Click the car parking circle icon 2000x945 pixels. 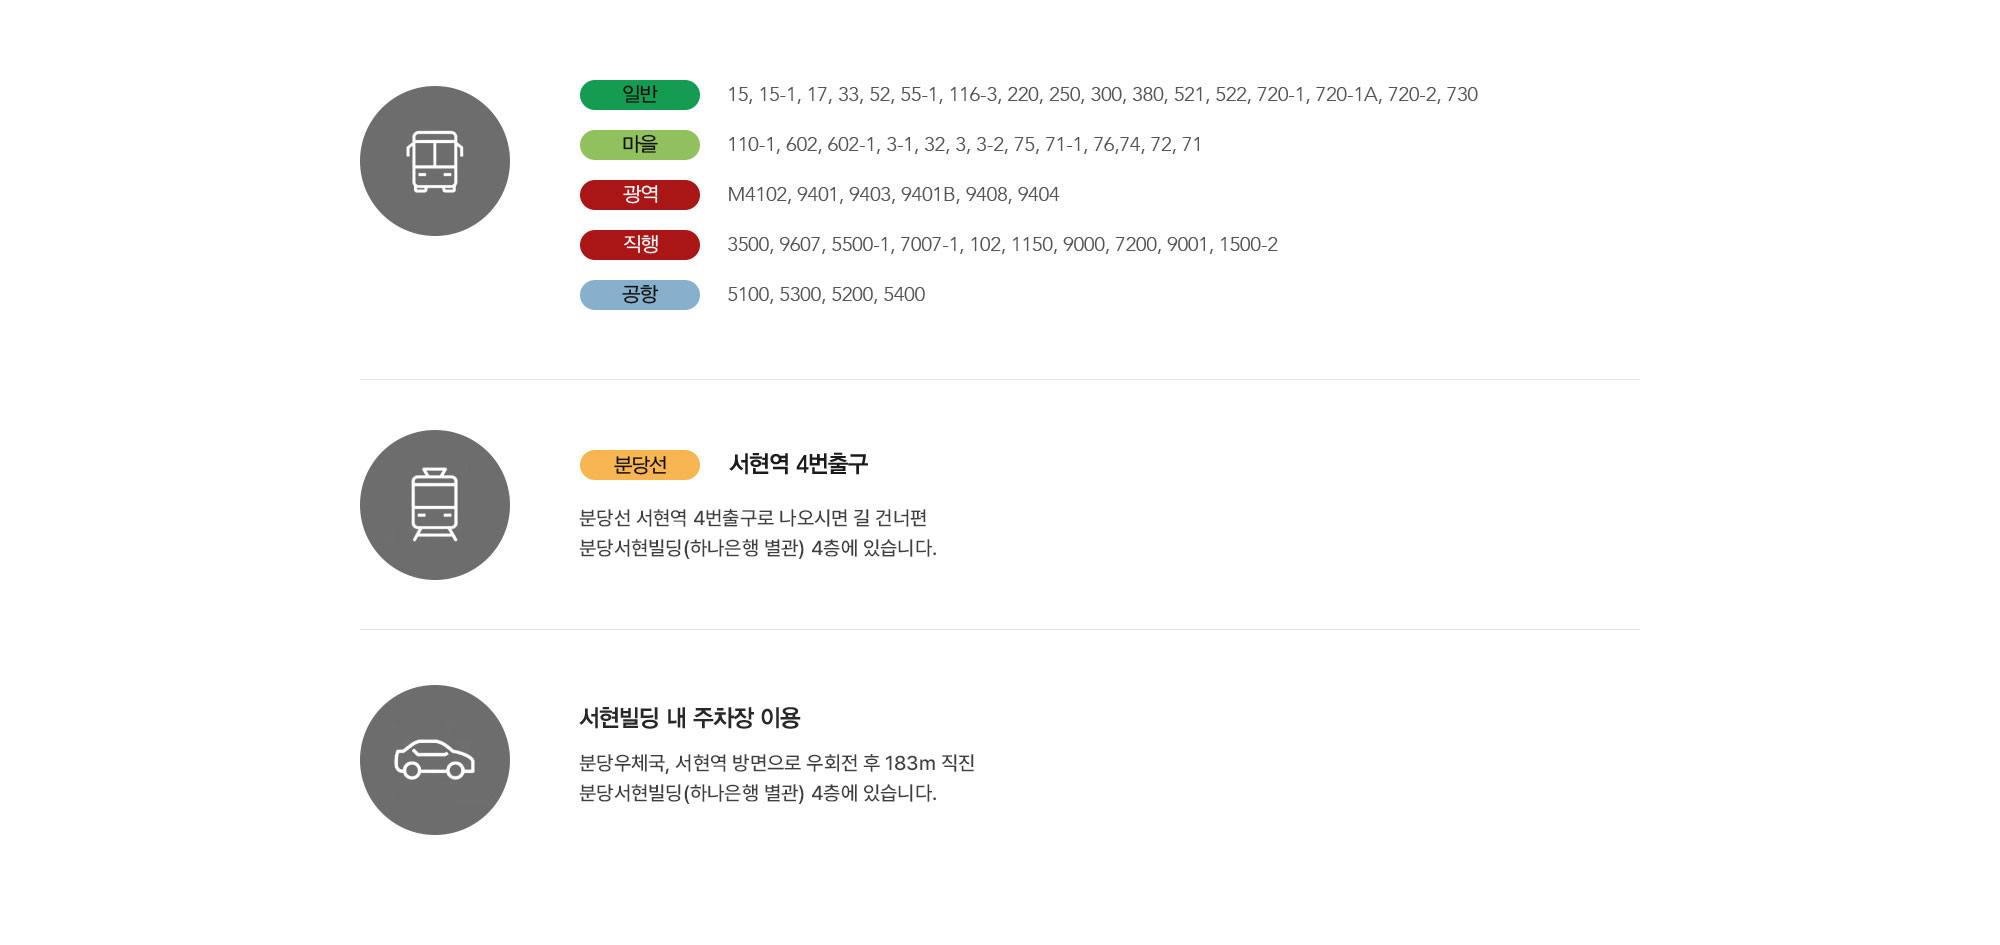435,760
